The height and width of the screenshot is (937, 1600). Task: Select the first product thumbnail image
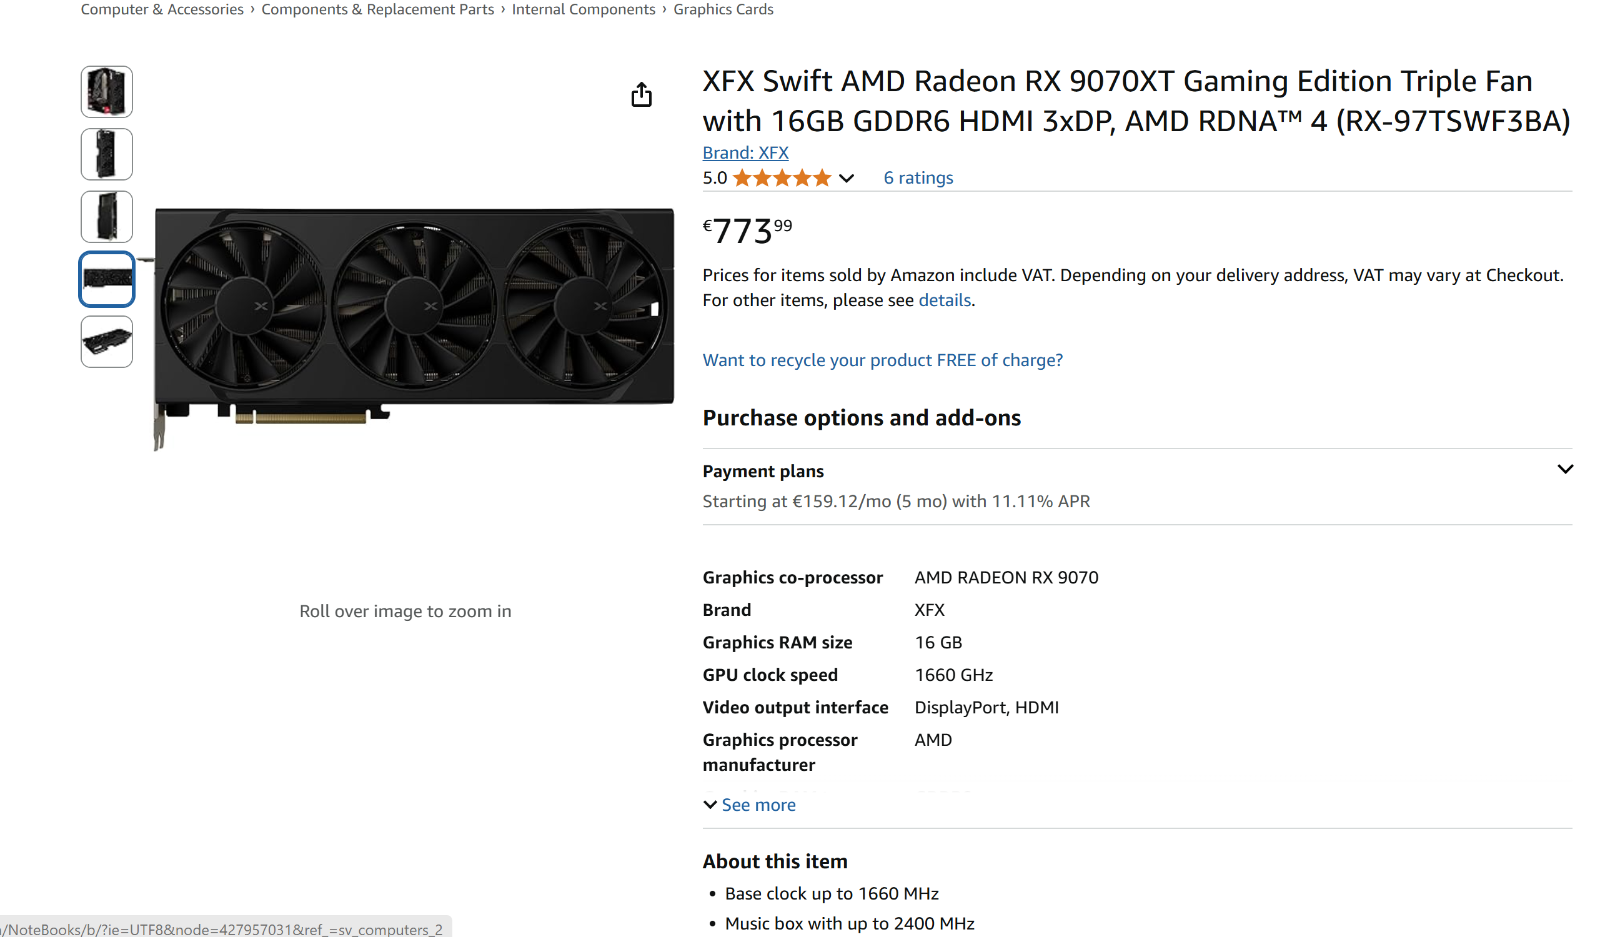click(x=107, y=92)
